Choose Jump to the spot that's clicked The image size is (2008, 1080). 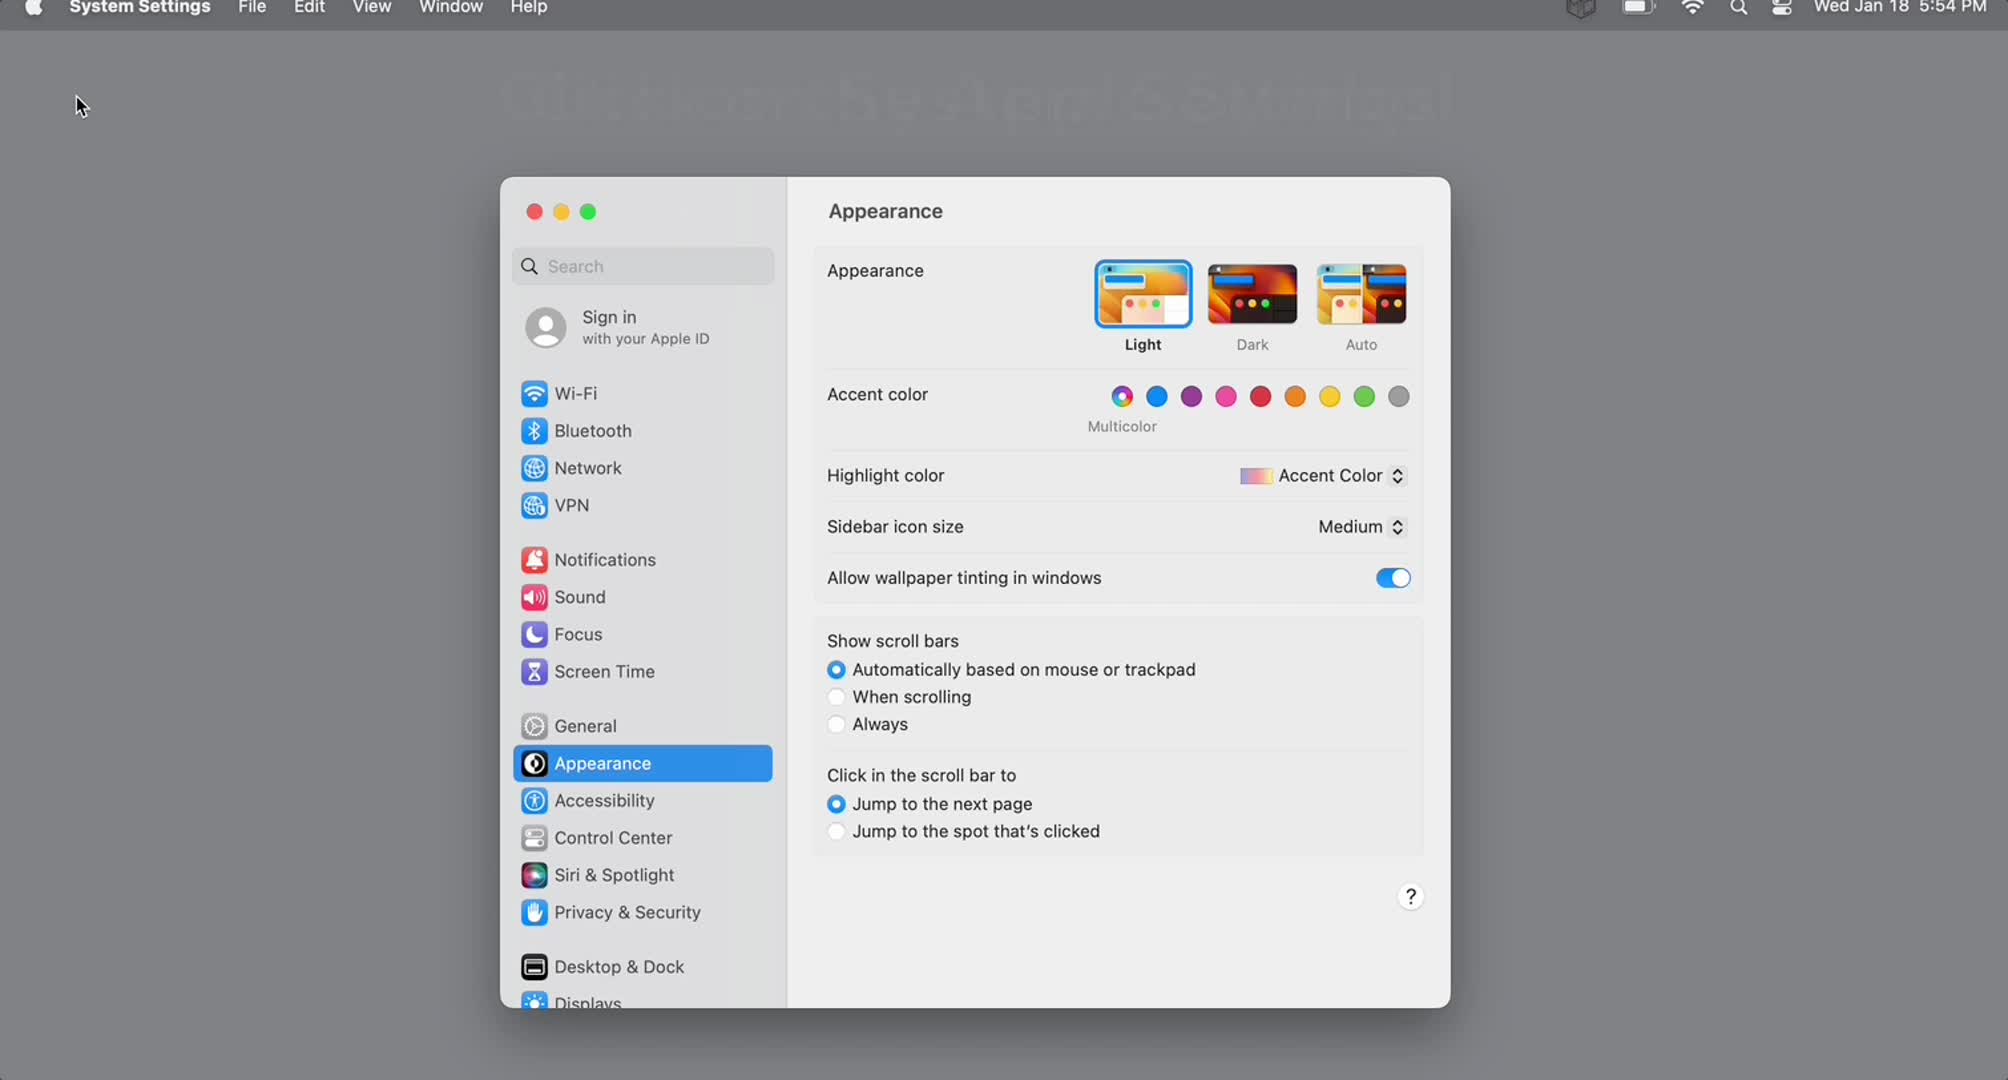coord(836,832)
